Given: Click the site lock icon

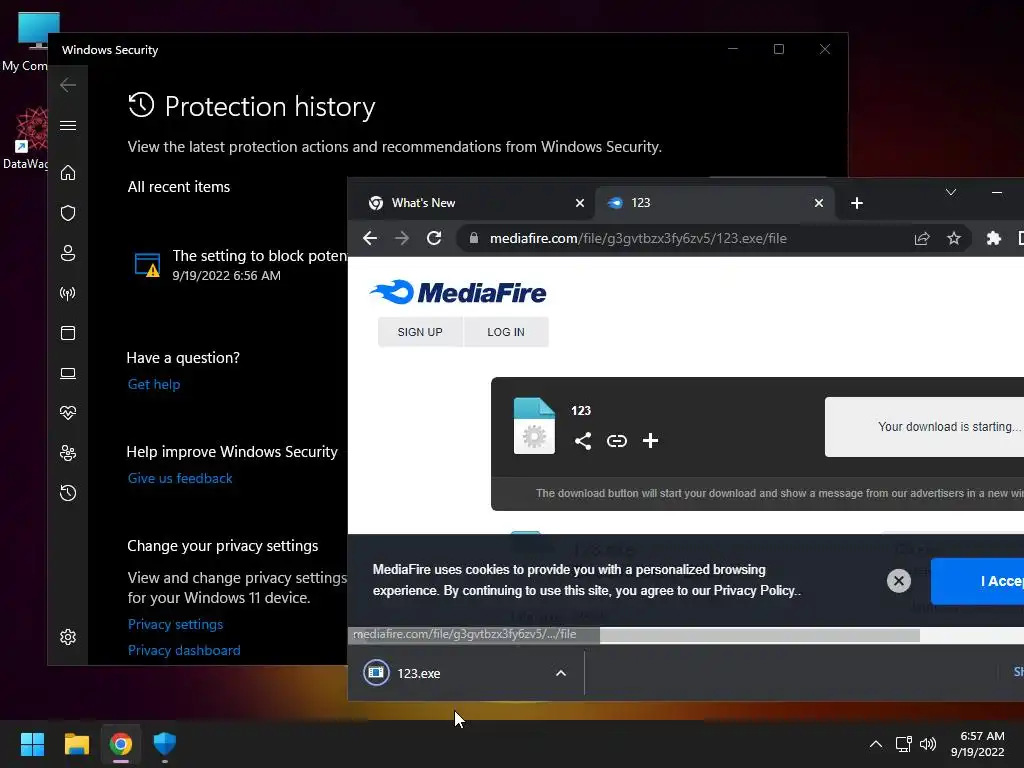Looking at the screenshot, I should point(474,238).
